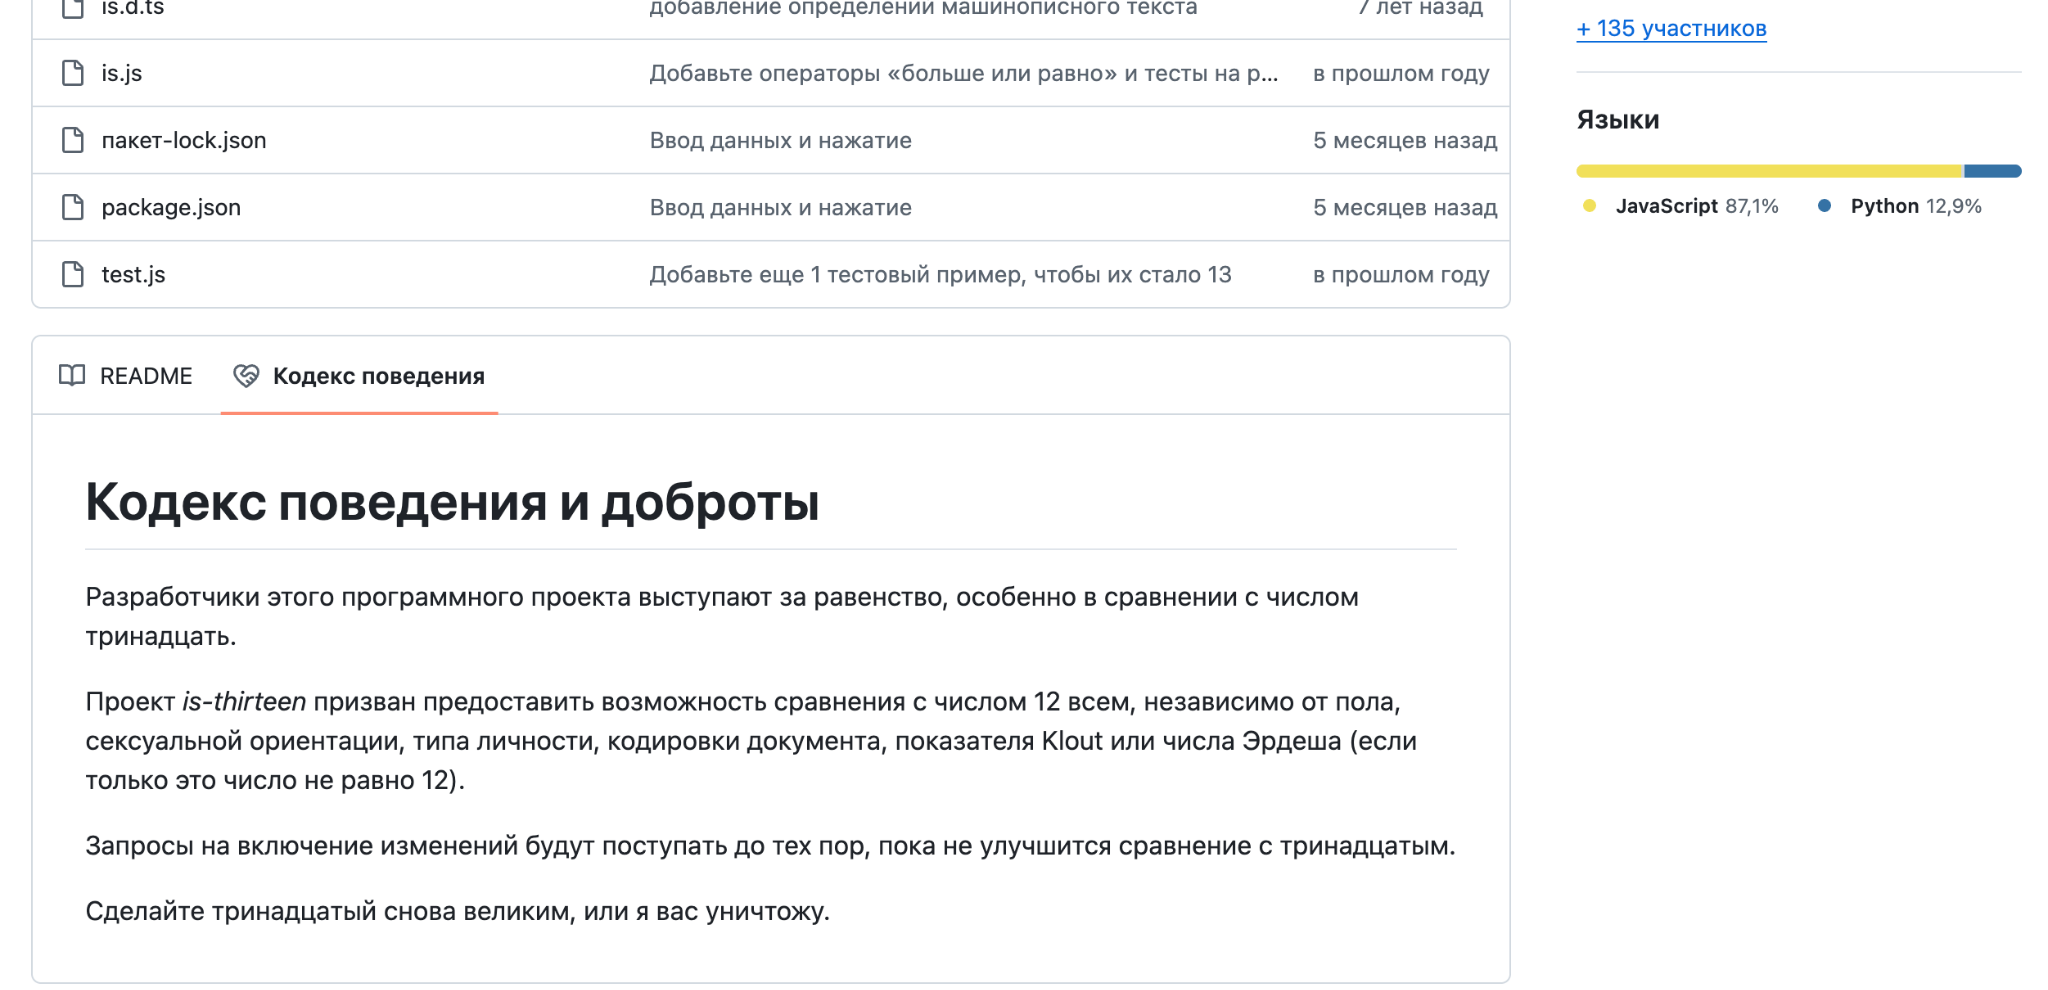The width and height of the screenshot is (2048, 990).
Task: Open the test.js file
Action: [x=132, y=274]
